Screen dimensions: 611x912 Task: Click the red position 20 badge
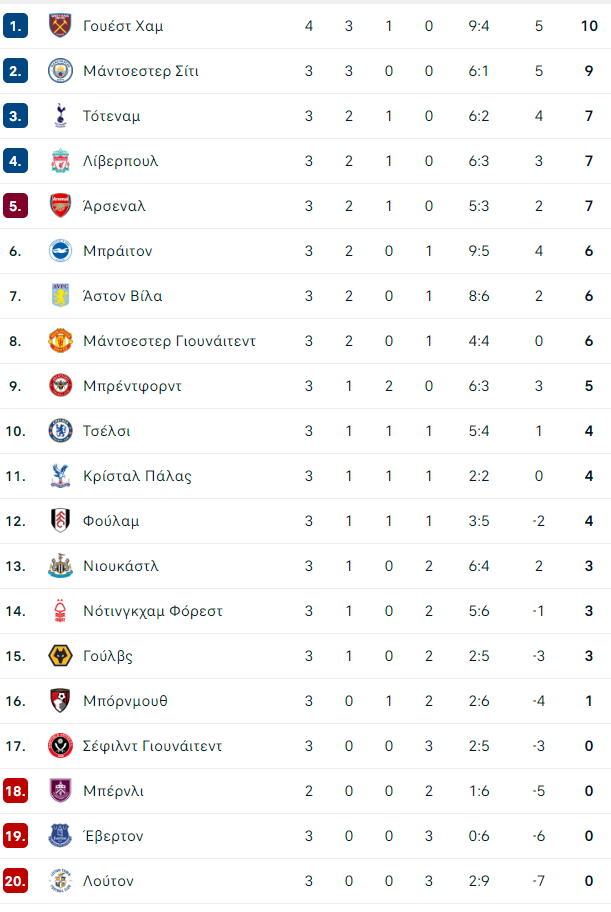15,881
